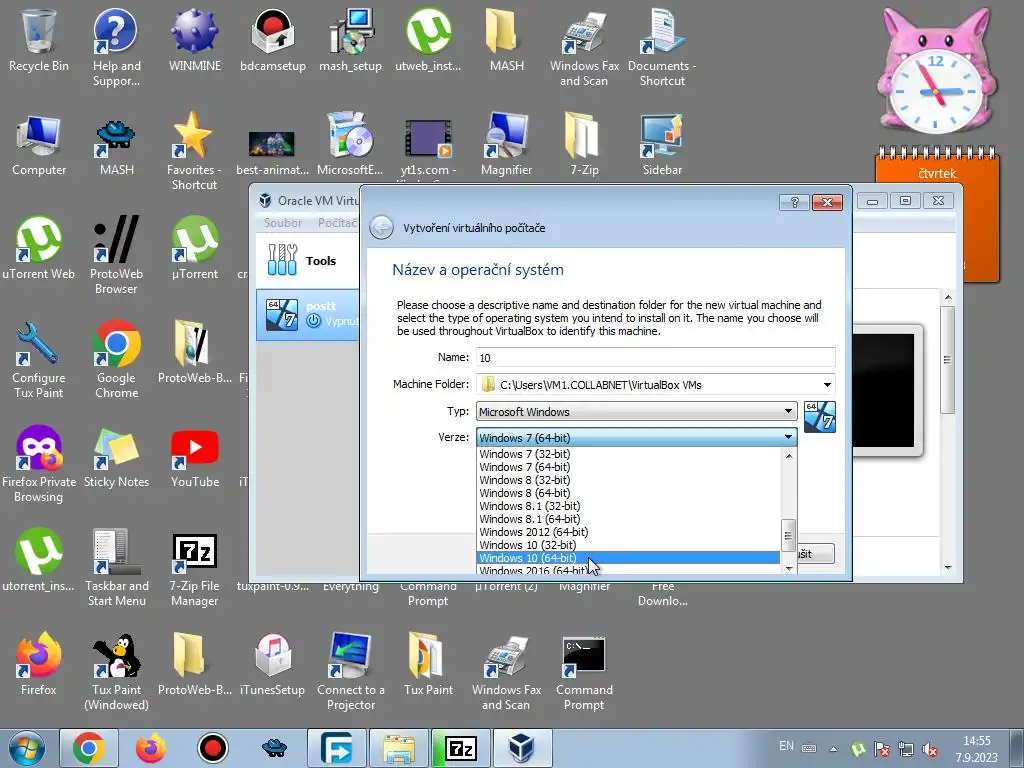Viewport: 1024px width, 768px height.
Task: Open Sticky Notes shortcut
Action: point(116,456)
